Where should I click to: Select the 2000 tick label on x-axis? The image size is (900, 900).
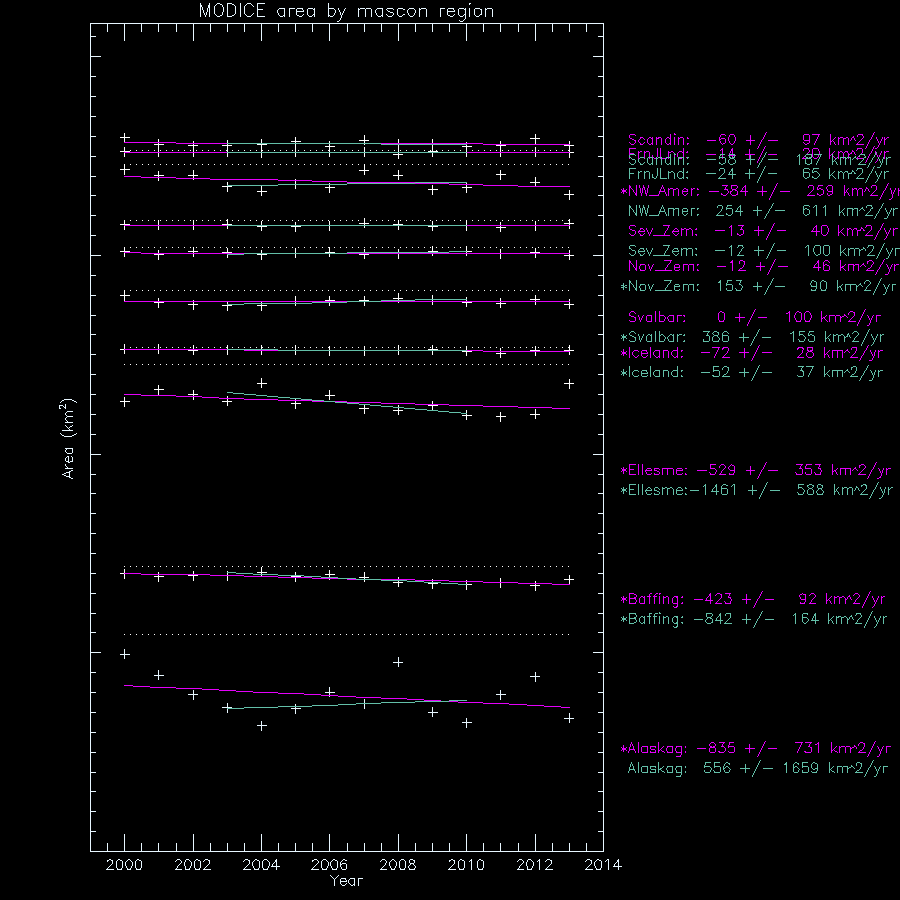[x=124, y=865]
